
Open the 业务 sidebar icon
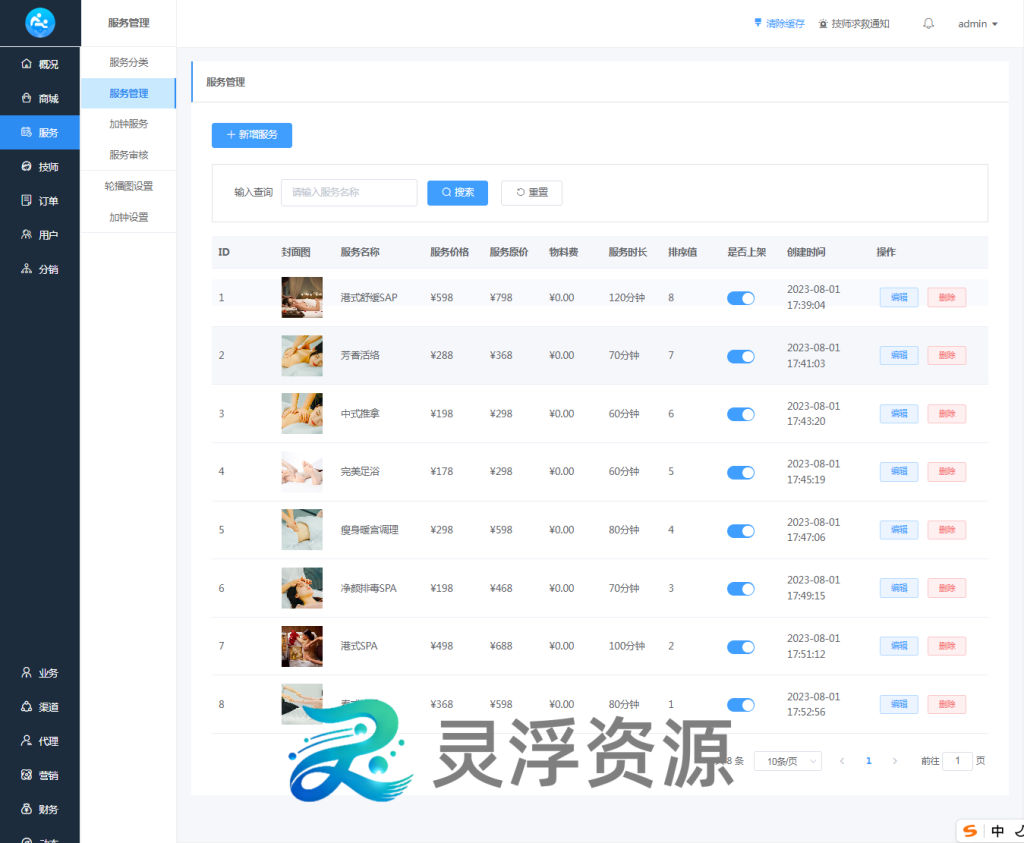(x=27, y=673)
